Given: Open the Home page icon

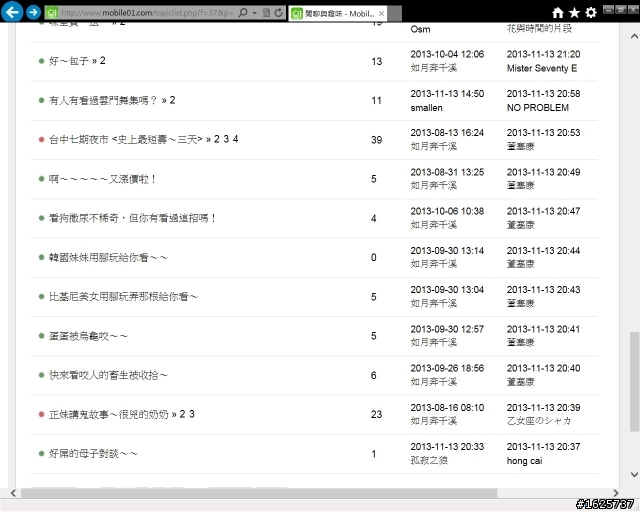Looking at the screenshot, I should coord(558,13).
